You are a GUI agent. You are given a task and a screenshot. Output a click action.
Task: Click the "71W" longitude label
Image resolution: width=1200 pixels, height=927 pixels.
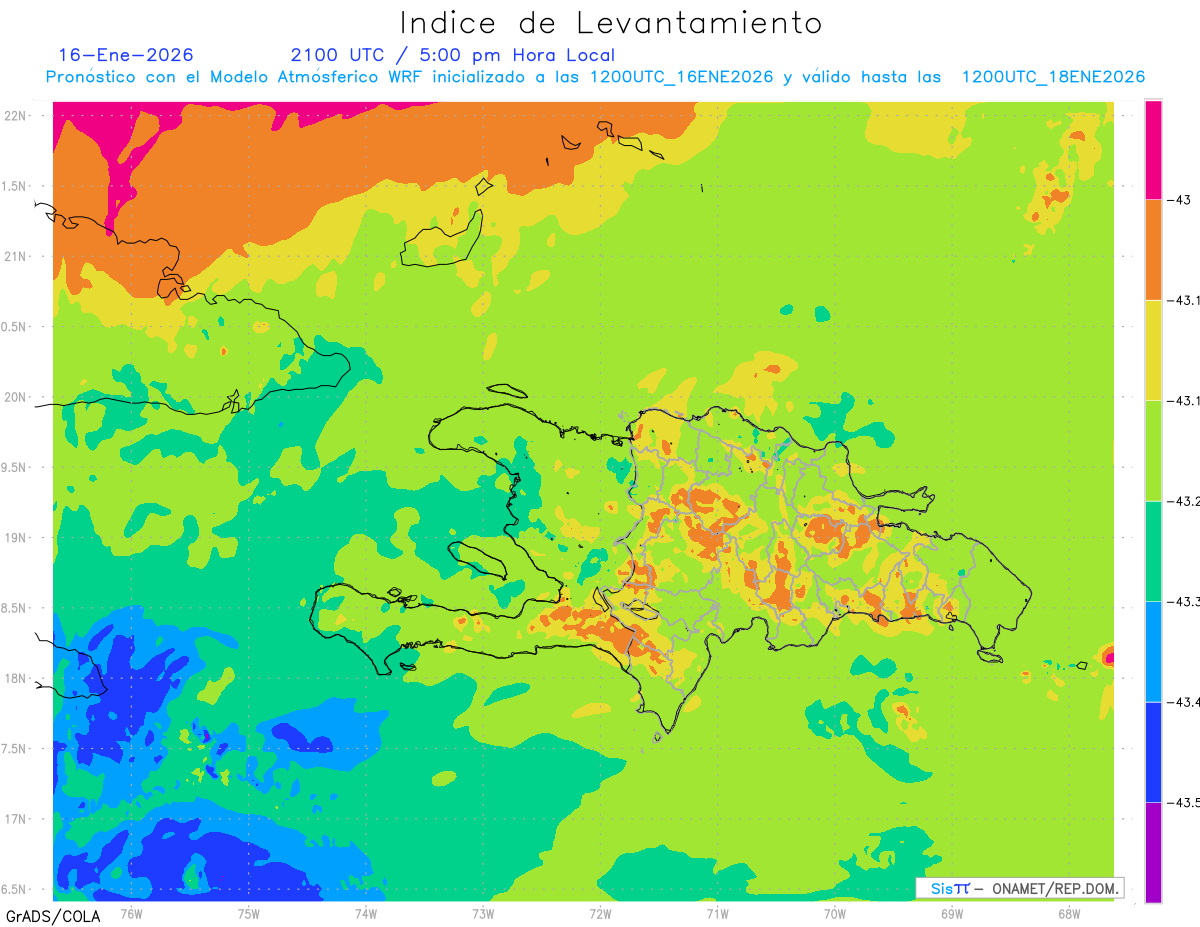pos(717,913)
